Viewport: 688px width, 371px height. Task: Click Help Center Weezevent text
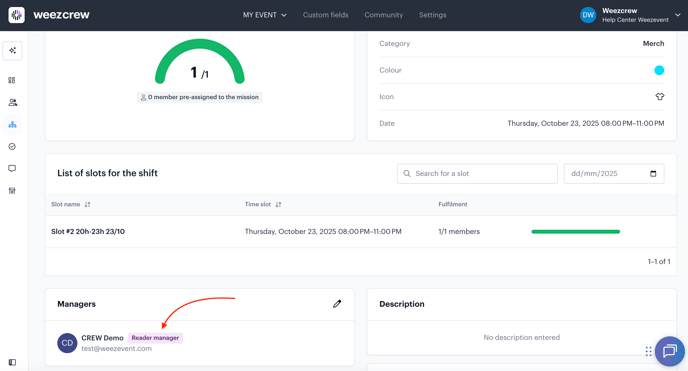(635, 20)
